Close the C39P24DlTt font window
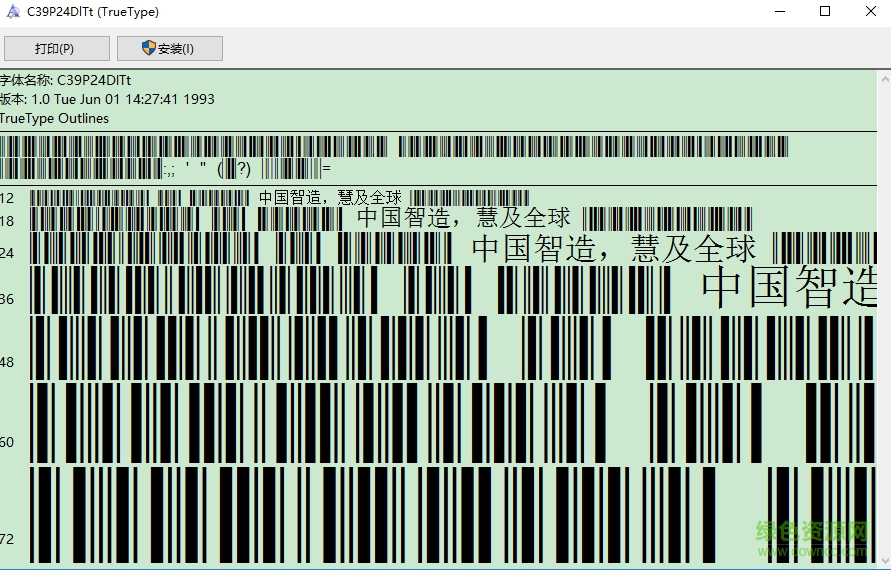Viewport: 891px width, 570px height. 871,11
